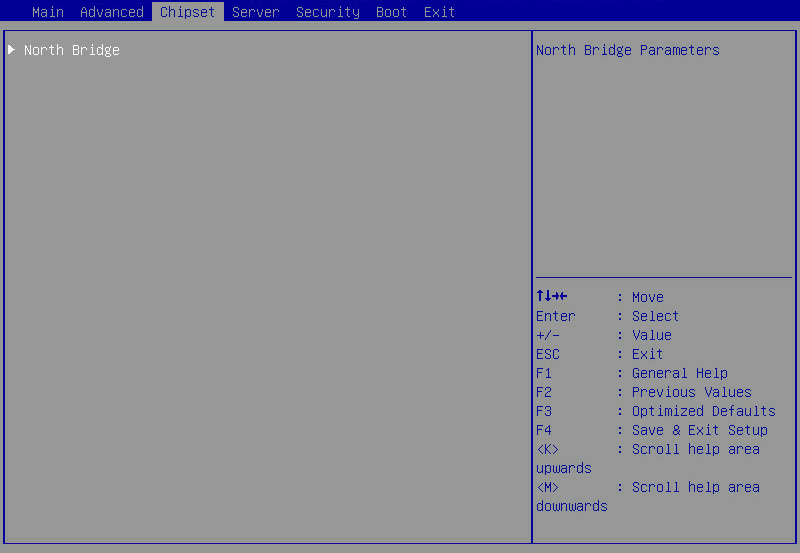Click the word 'upwards' in help

pyautogui.click(x=564, y=468)
